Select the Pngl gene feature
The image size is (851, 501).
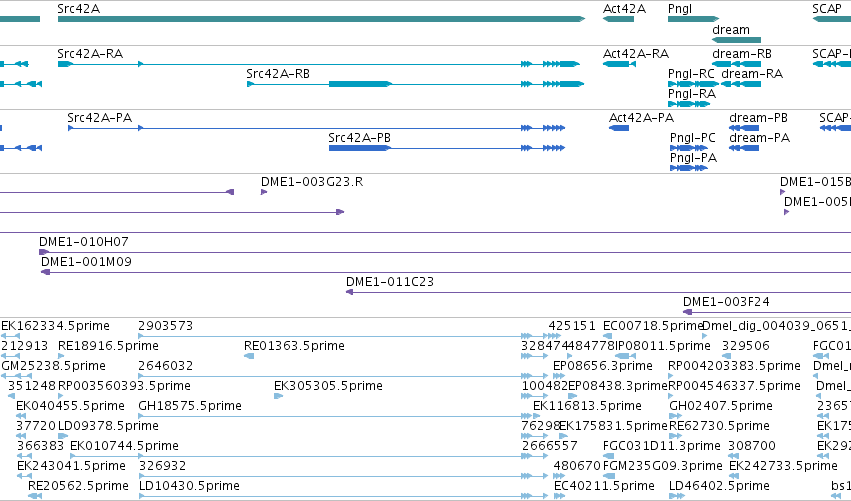[693, 19]
